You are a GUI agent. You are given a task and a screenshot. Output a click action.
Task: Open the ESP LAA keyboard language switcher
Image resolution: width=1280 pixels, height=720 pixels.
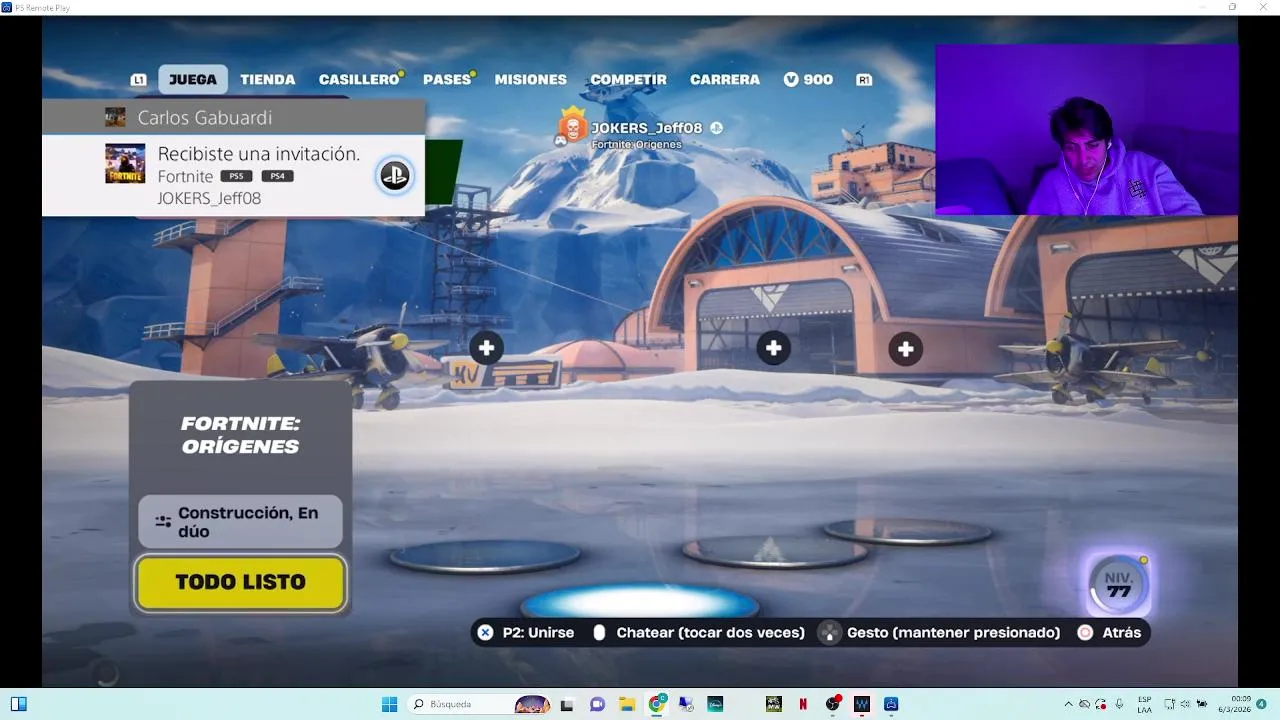1144,704
